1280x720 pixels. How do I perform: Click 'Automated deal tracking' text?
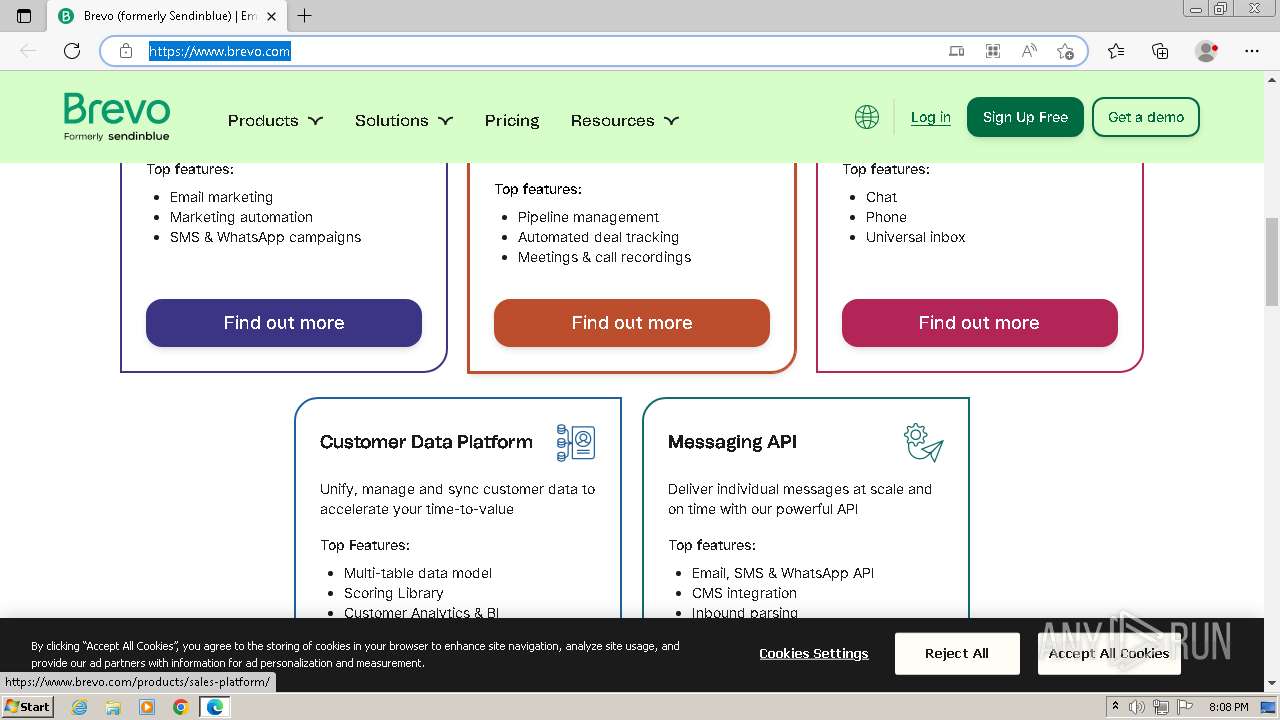click(598, 237)
